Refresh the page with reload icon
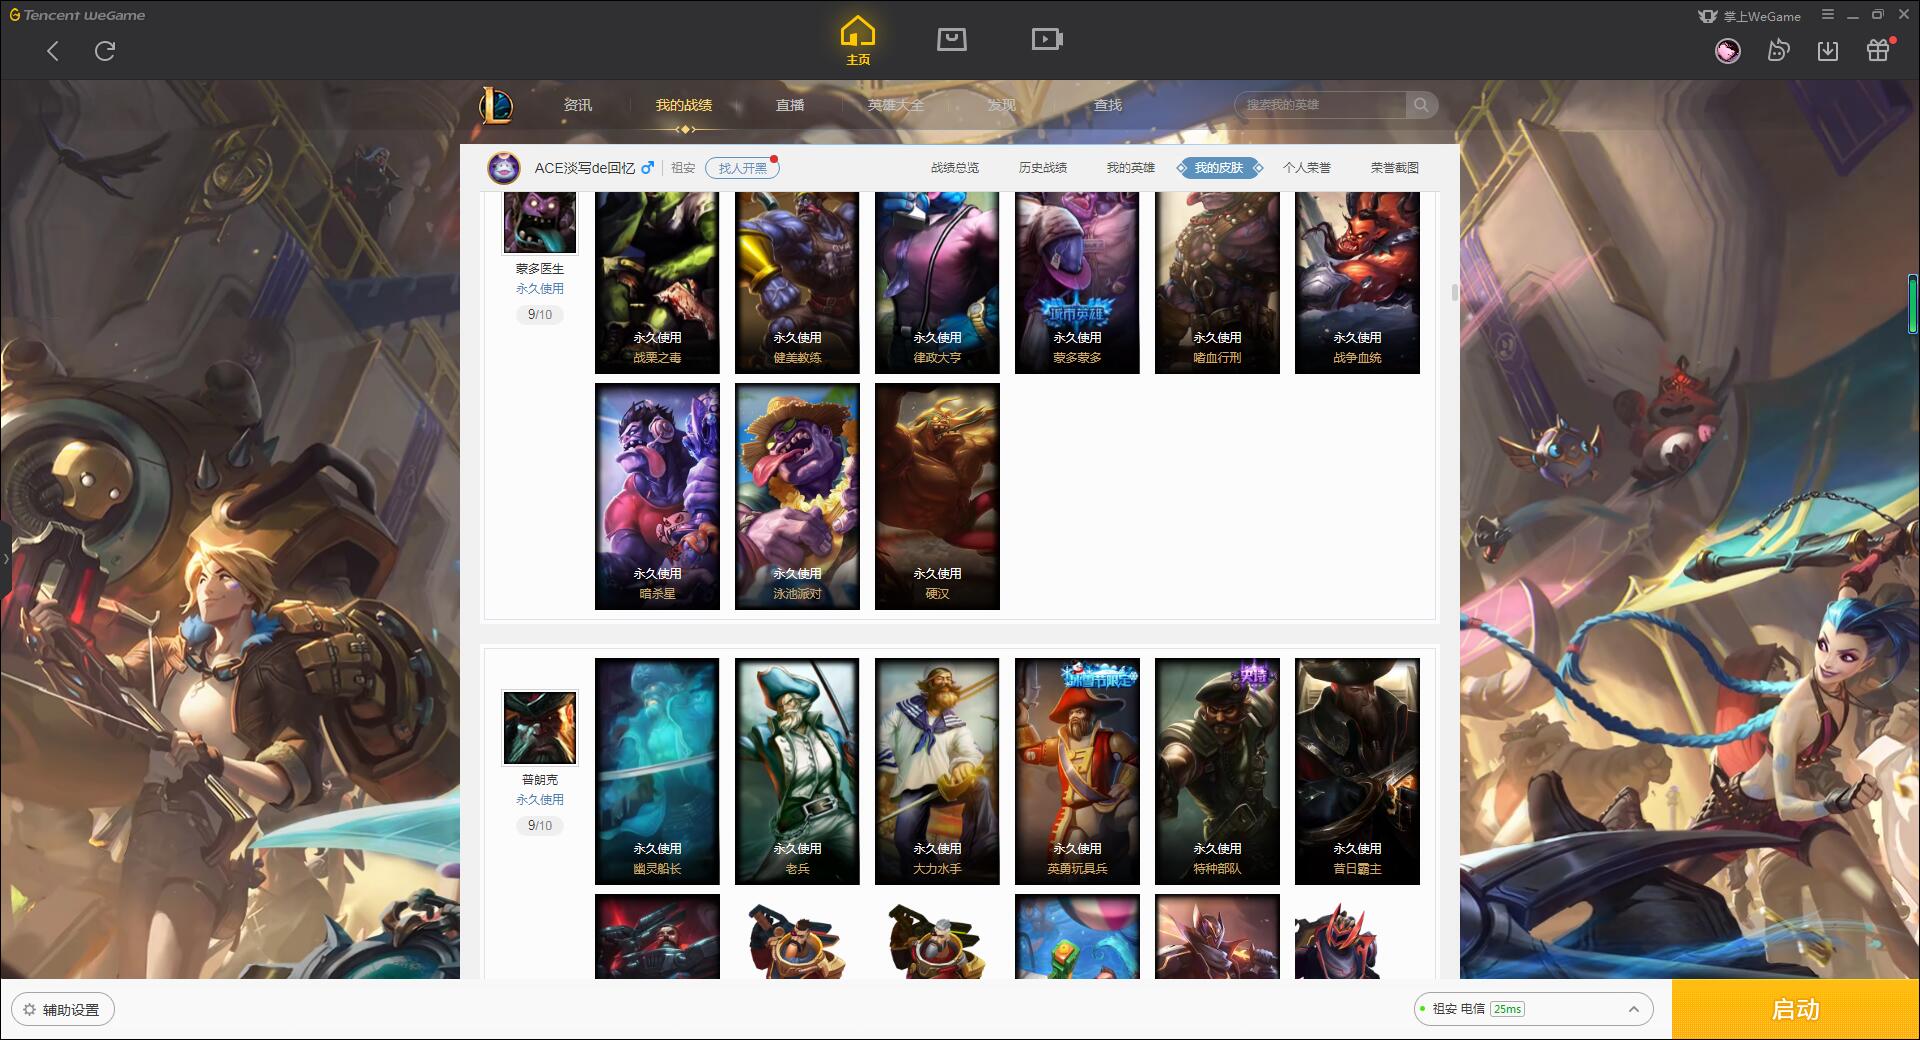The height and width of the screenshot is (1040, 1920). (105, 51)
